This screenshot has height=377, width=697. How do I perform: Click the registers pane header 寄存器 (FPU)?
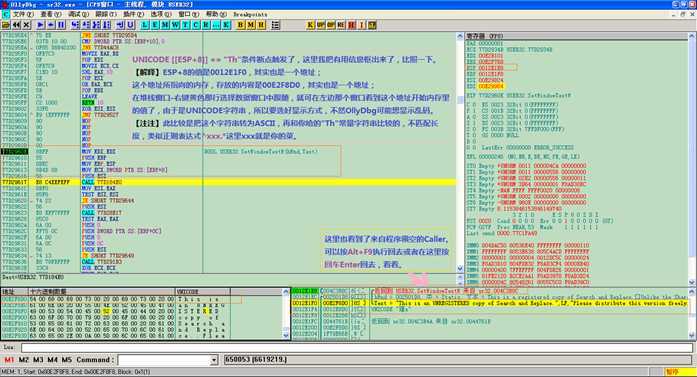(x=485, y=36)
